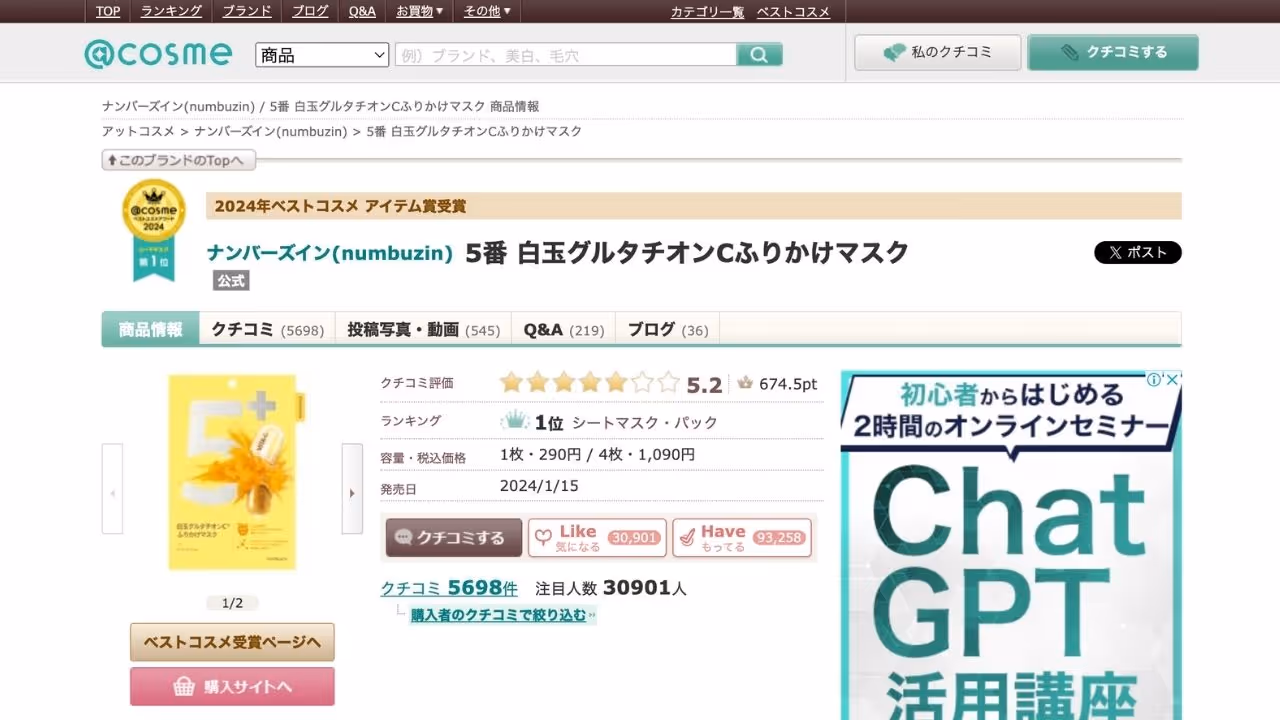1280x720 pixels.
Task: Click ナンバーズイン(numbuzin) breadcrumb link
Action: pos(271,131)
